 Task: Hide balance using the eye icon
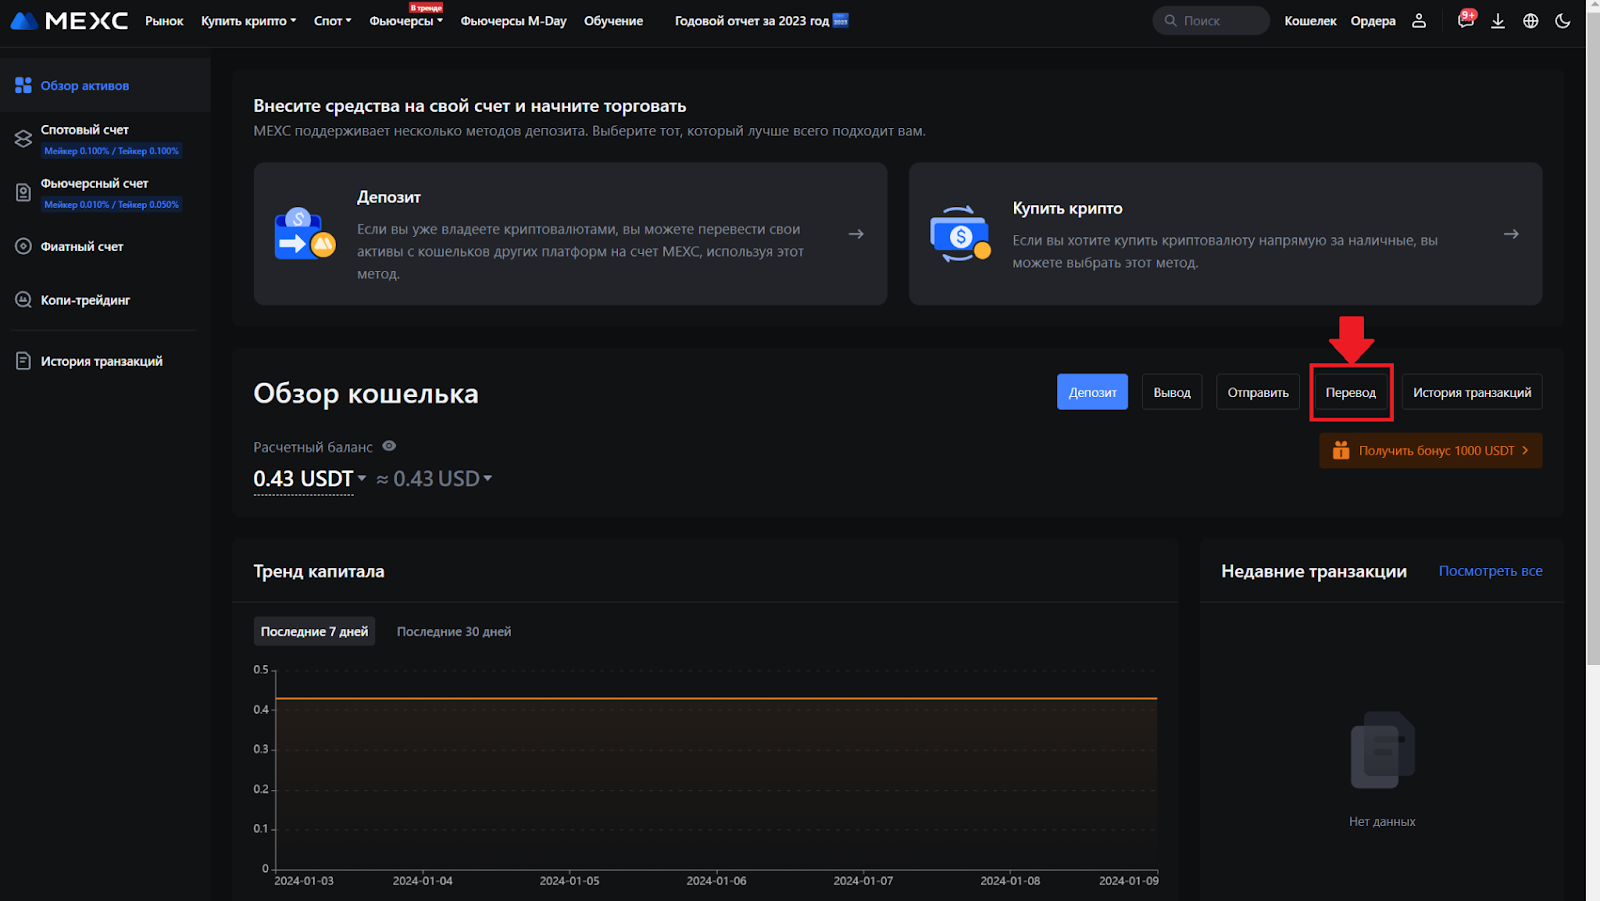point(389,446)
